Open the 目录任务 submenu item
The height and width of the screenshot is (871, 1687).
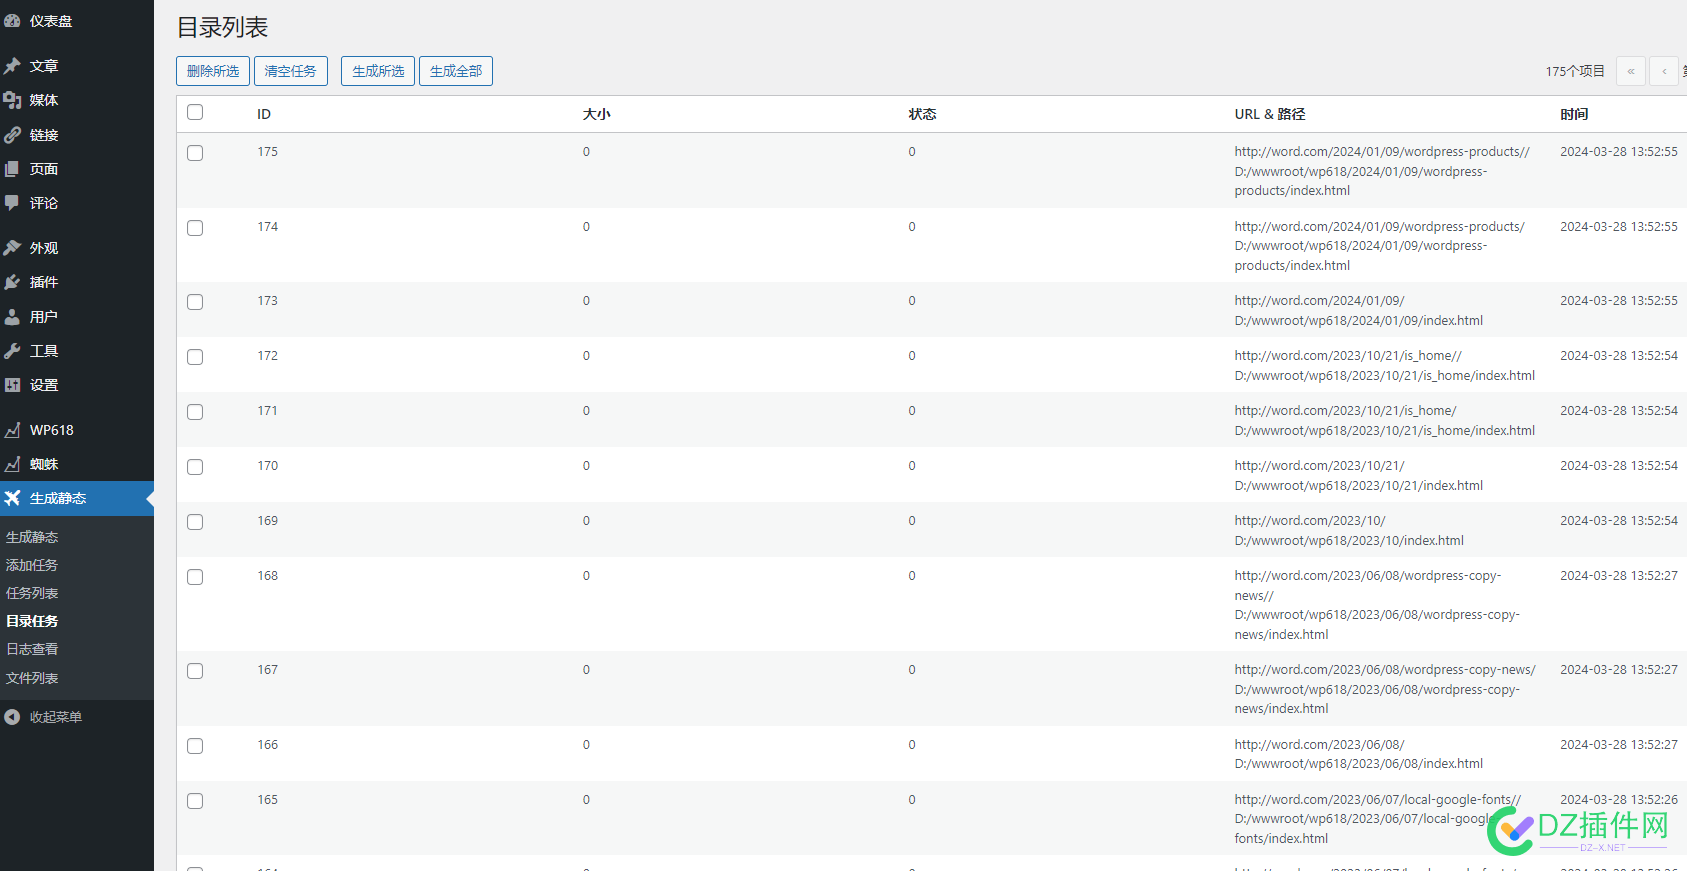[x=32, y=621]
